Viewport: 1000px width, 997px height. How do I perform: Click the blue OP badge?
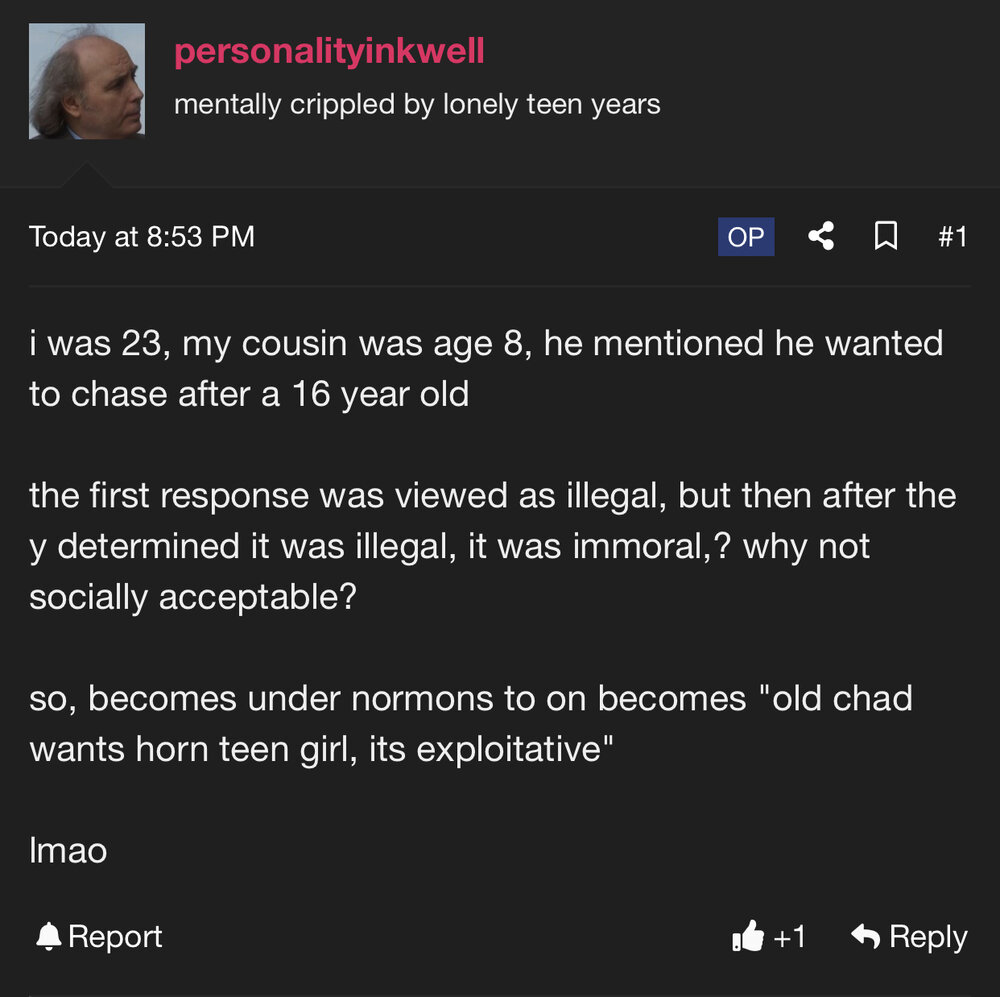[746, 237]
